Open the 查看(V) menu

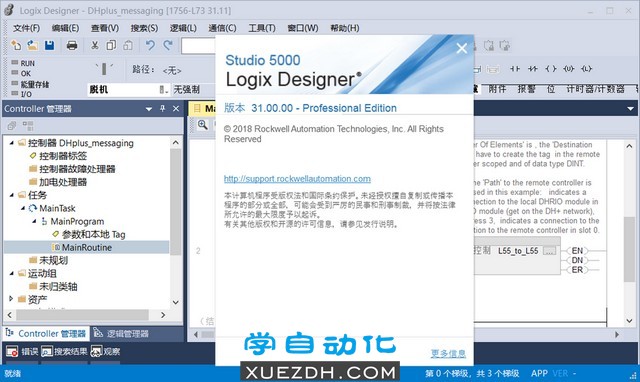(x=105, y=28)
